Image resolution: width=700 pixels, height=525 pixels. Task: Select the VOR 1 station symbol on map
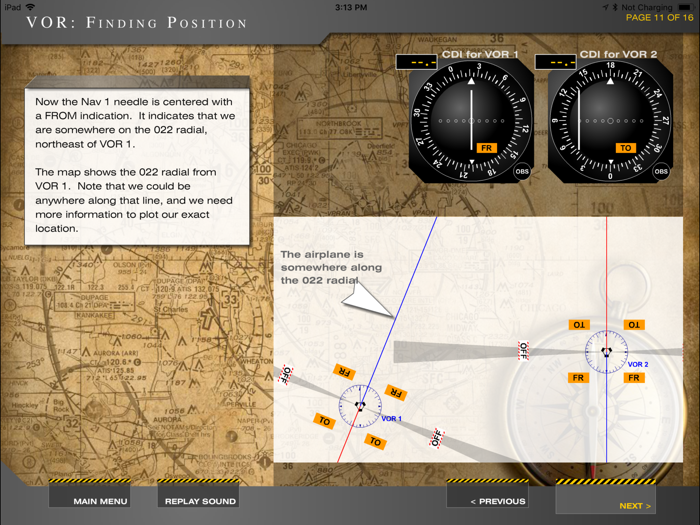(x=360, y=406)
